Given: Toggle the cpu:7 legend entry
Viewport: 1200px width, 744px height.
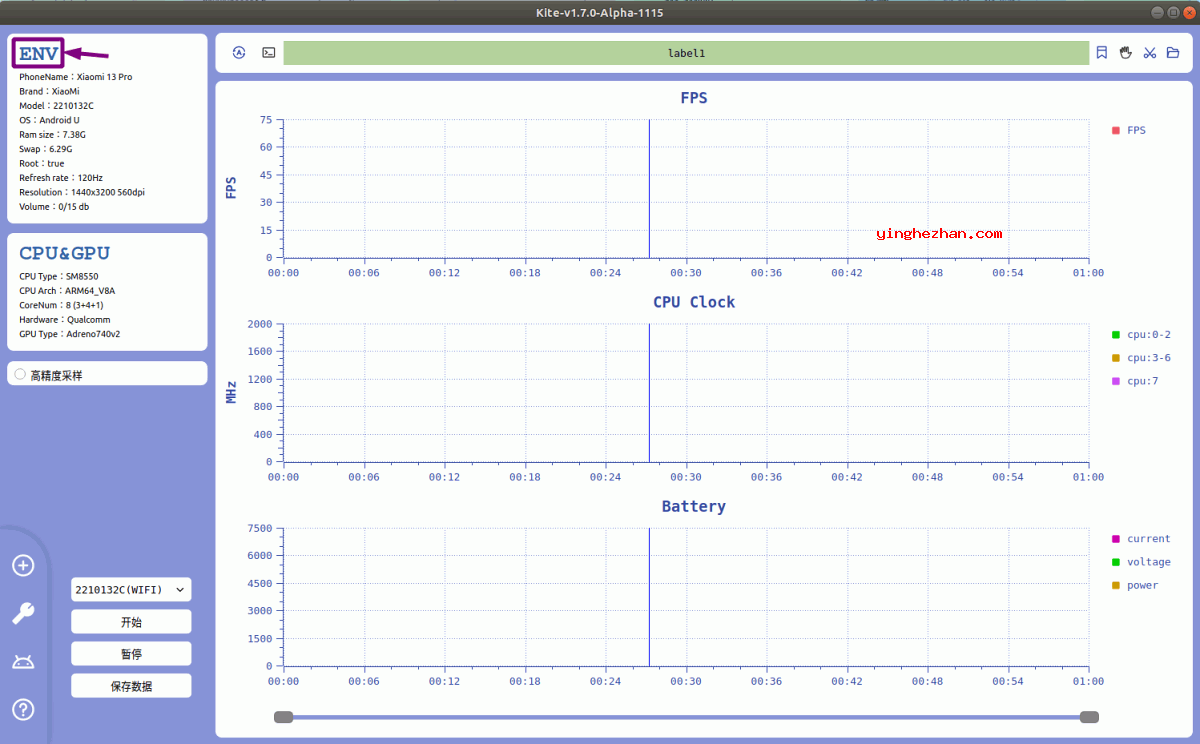Looking at the screenshot, I should pos(1135,381).
